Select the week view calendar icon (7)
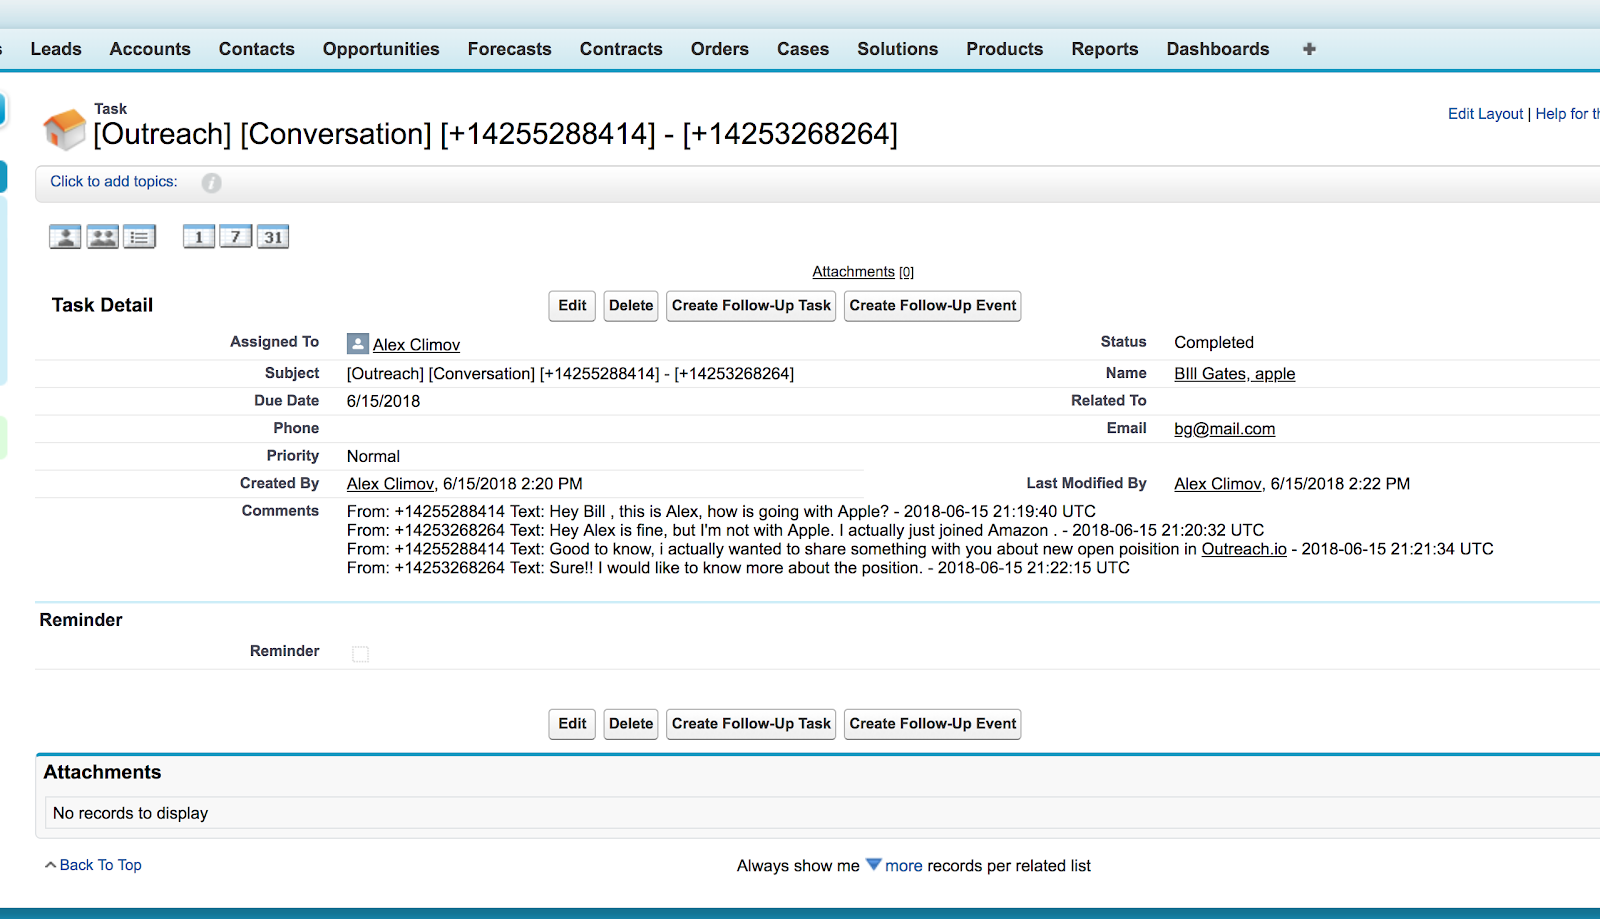The height and width of the screenshot is (919, 1600). pos(236,237)
